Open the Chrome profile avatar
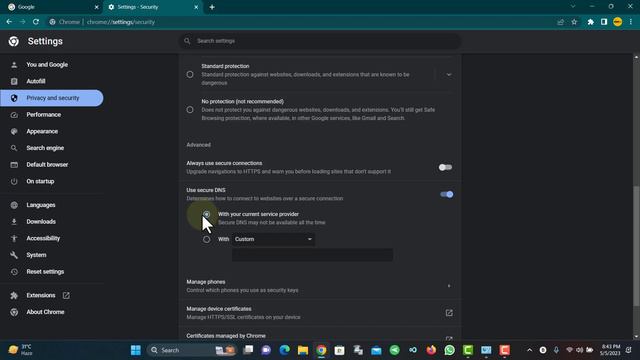The image size is (640, 360). coord(618,22)
